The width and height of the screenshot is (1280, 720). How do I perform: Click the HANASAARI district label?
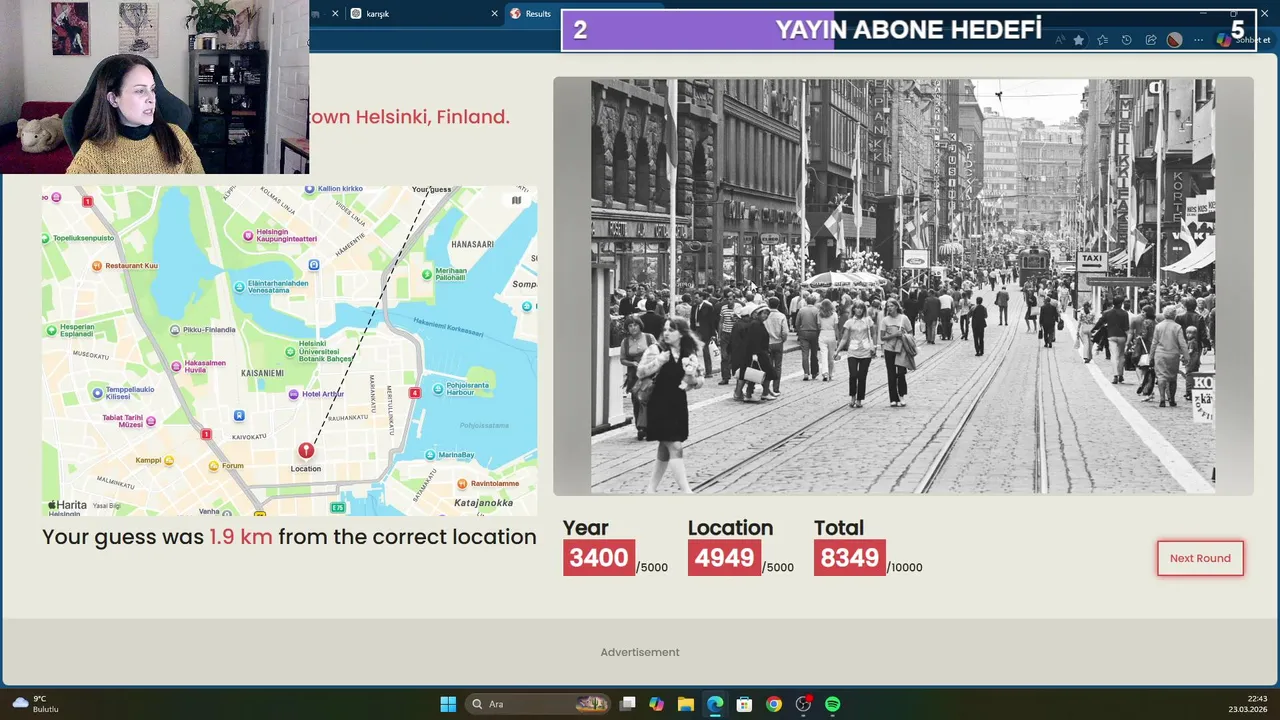(472, 244)
